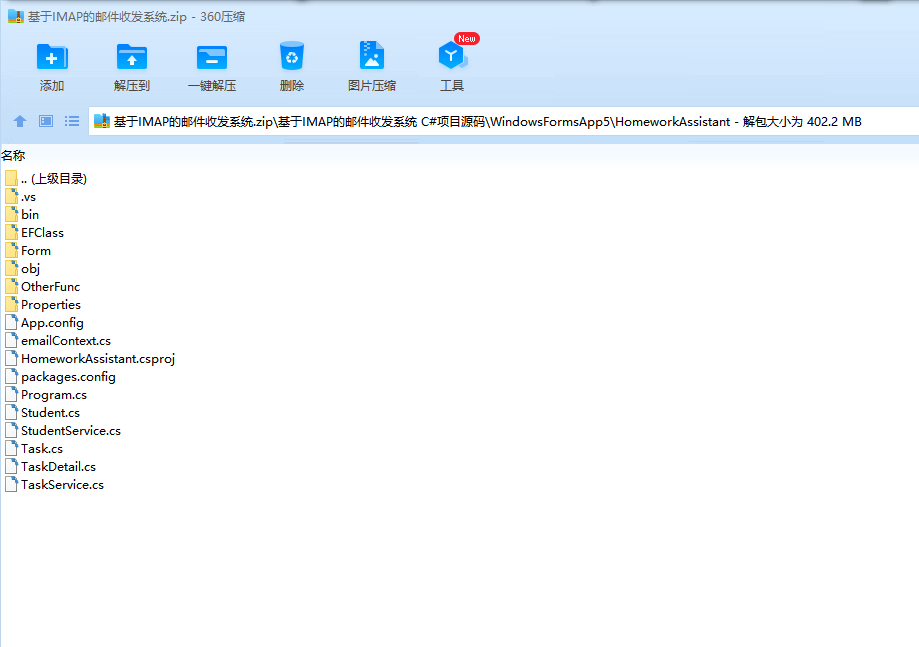This screenshot has height=647, width=919.
Task: Click the file icon next to TaskService.cs
Action: [11, 485]
